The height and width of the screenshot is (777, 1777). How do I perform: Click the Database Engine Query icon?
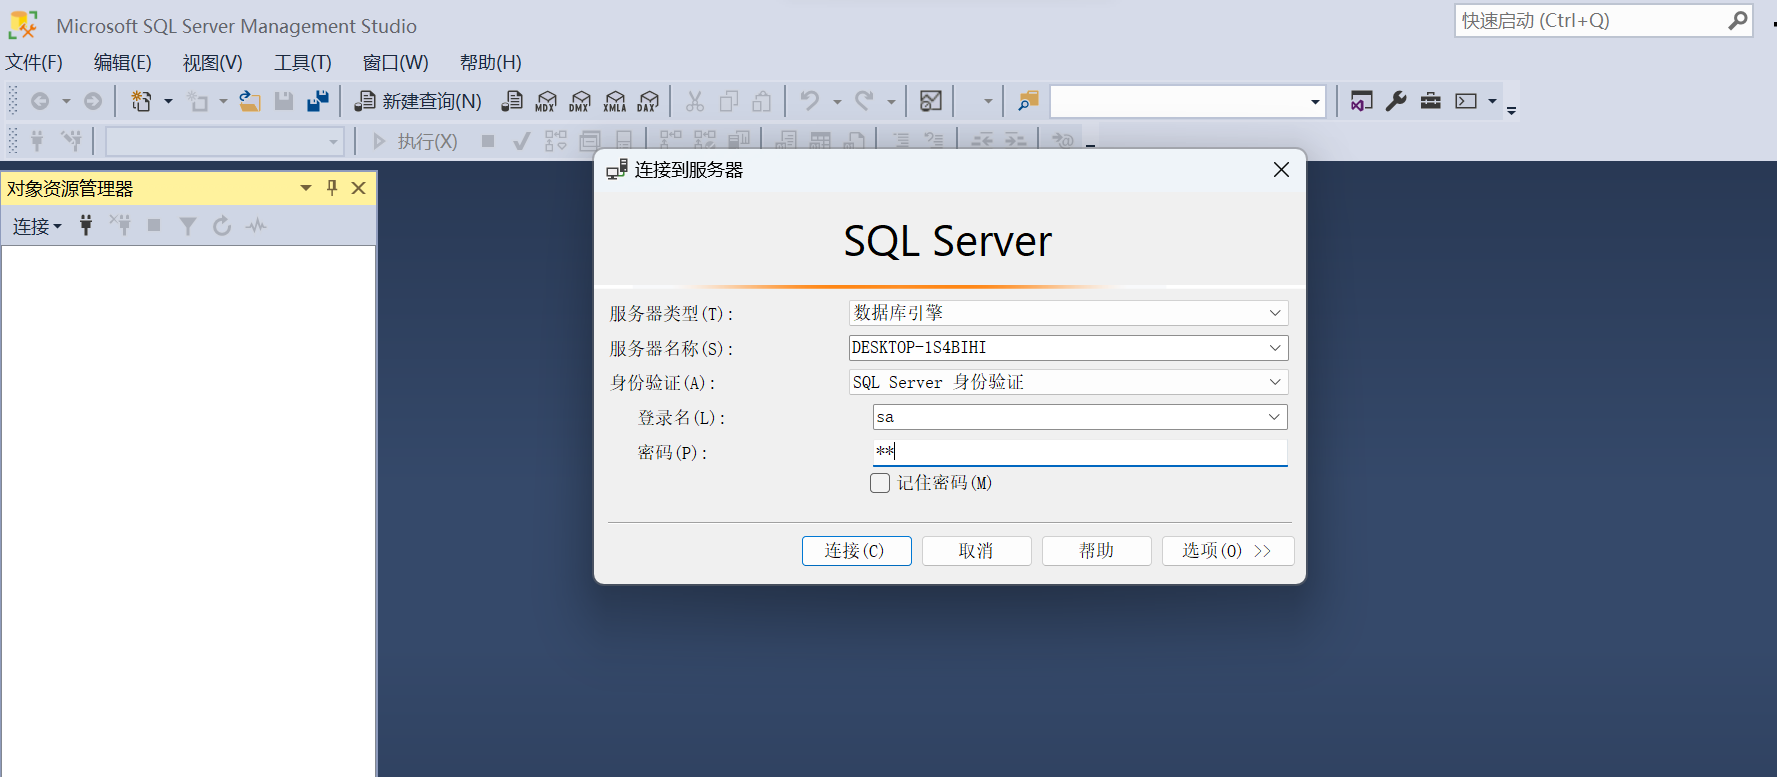[512, 101]
